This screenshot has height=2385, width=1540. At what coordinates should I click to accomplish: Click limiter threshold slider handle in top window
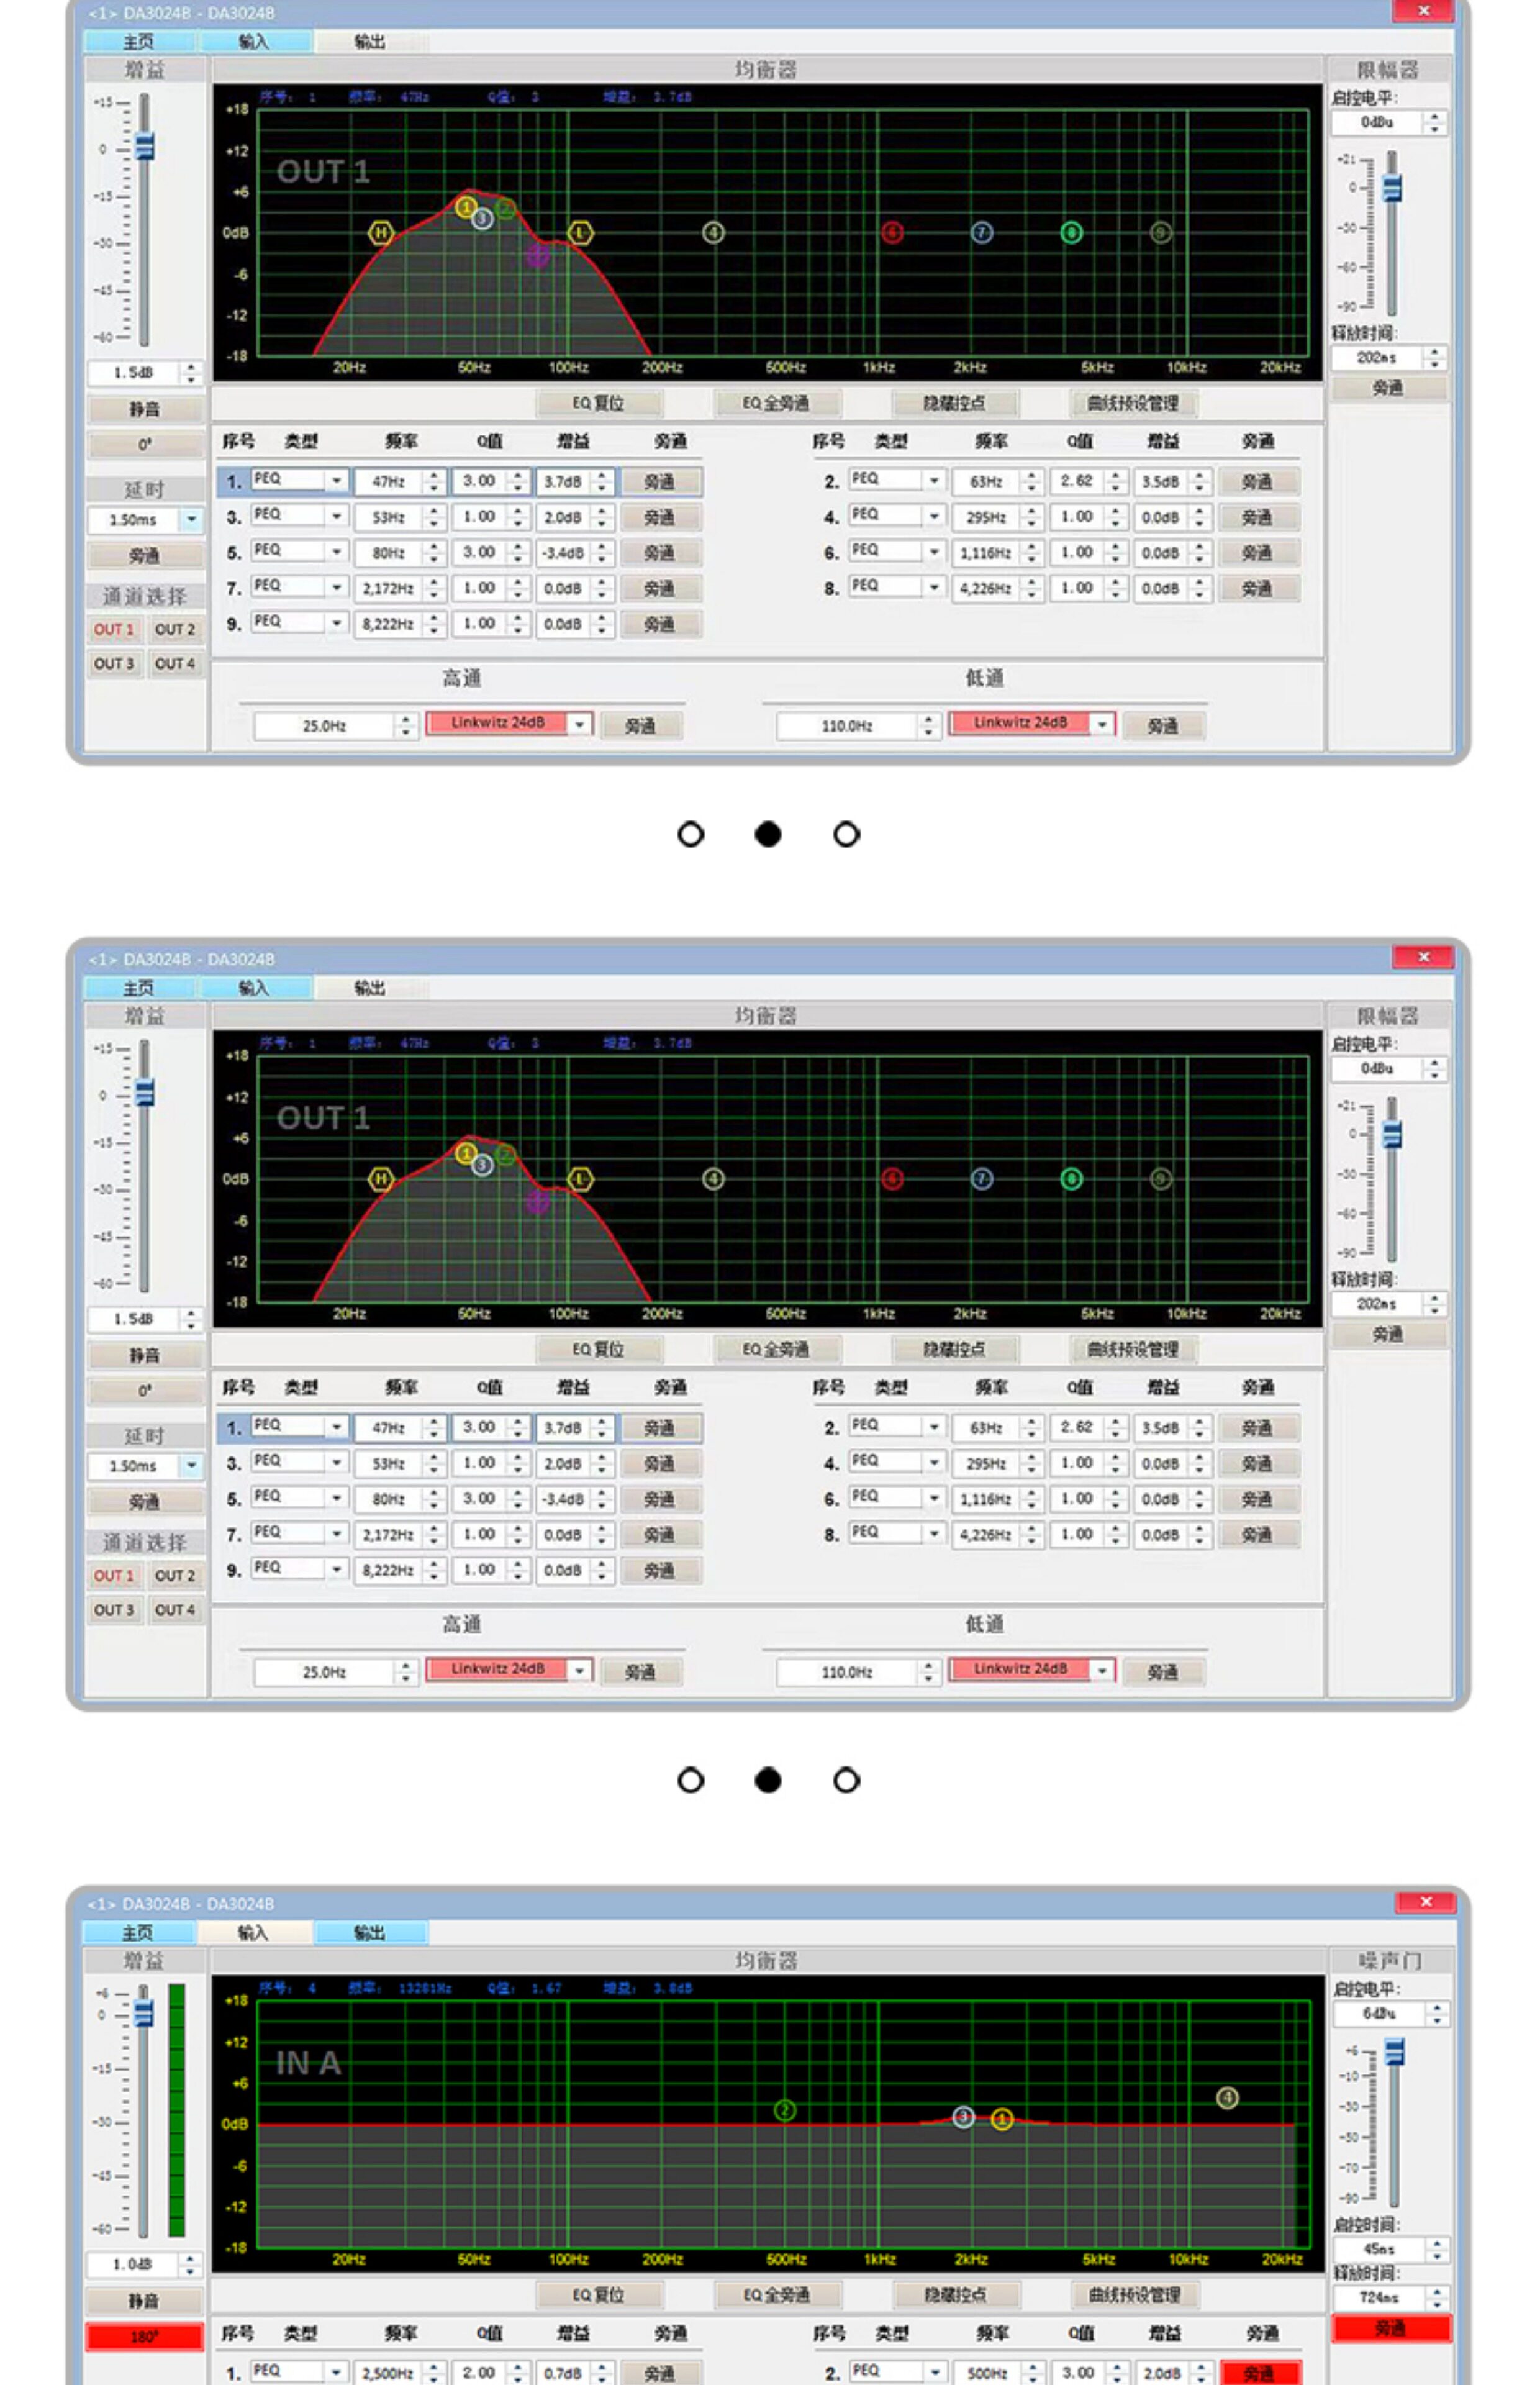pos(1392,188)
